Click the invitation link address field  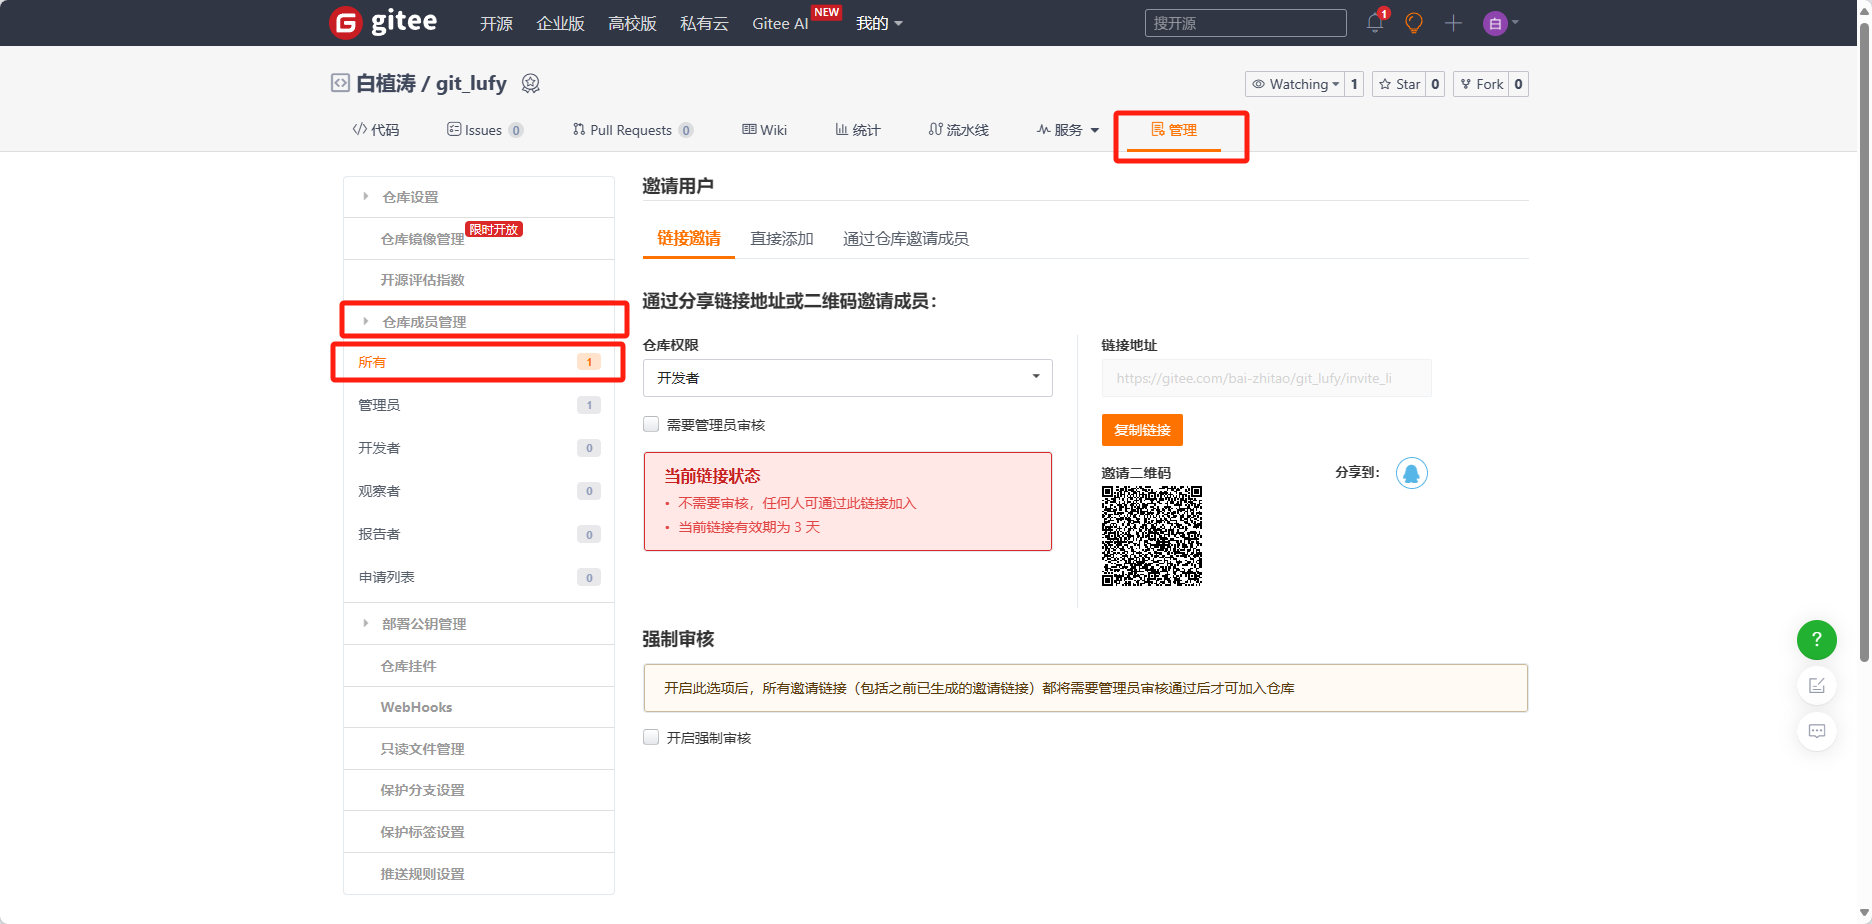coord(1267,378)
